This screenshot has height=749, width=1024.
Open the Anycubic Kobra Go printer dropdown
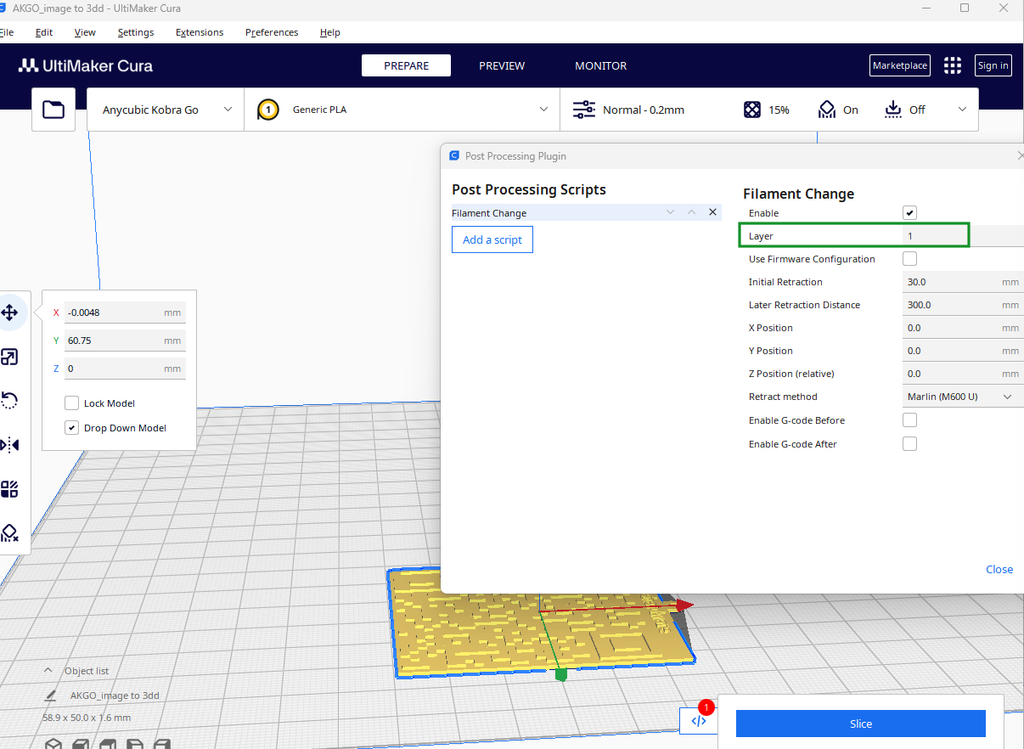point(166,110)
